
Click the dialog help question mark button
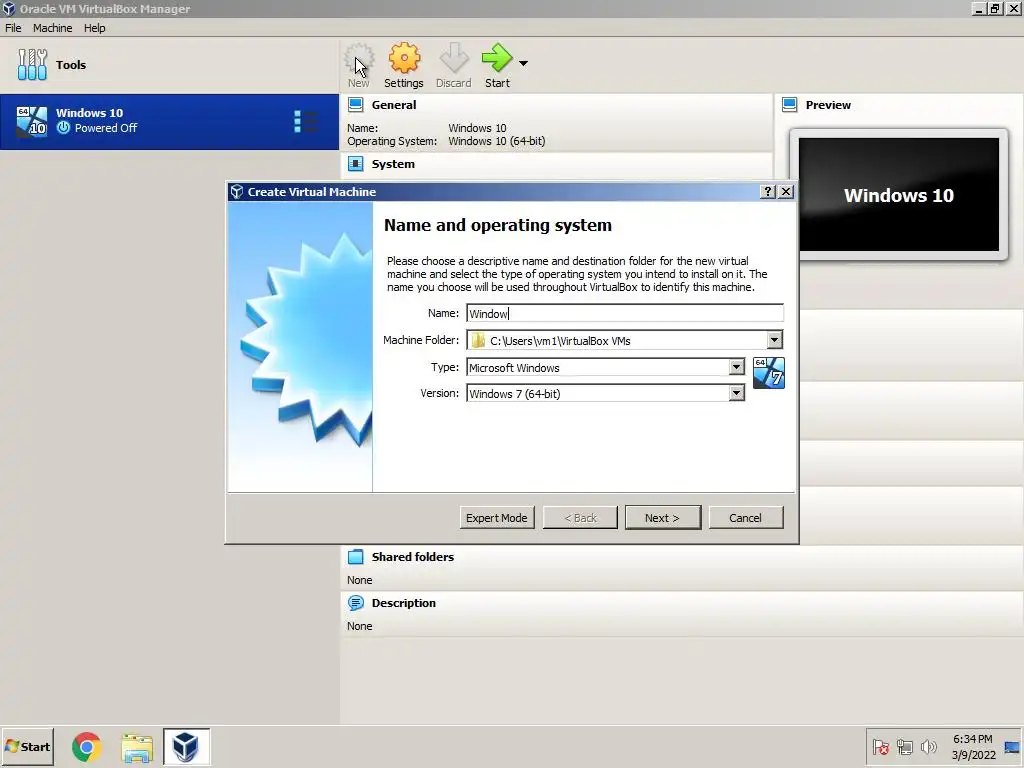click(x=768, y=191)
